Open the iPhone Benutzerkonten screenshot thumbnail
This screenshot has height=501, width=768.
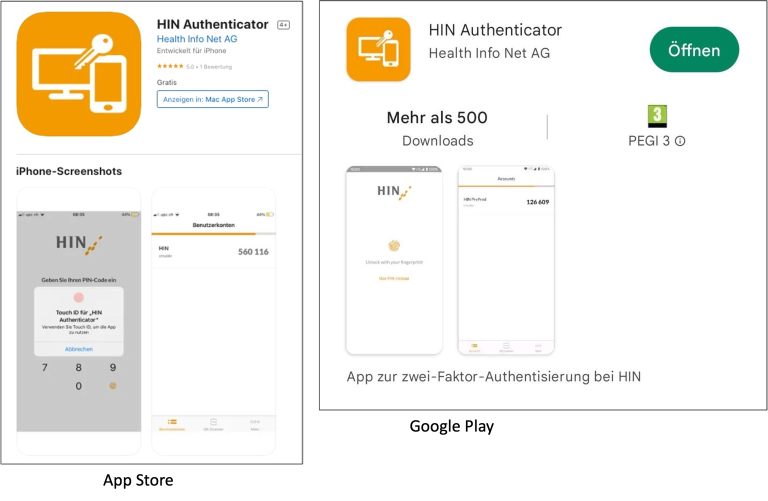pyautogui.click(x=214, y=321)
